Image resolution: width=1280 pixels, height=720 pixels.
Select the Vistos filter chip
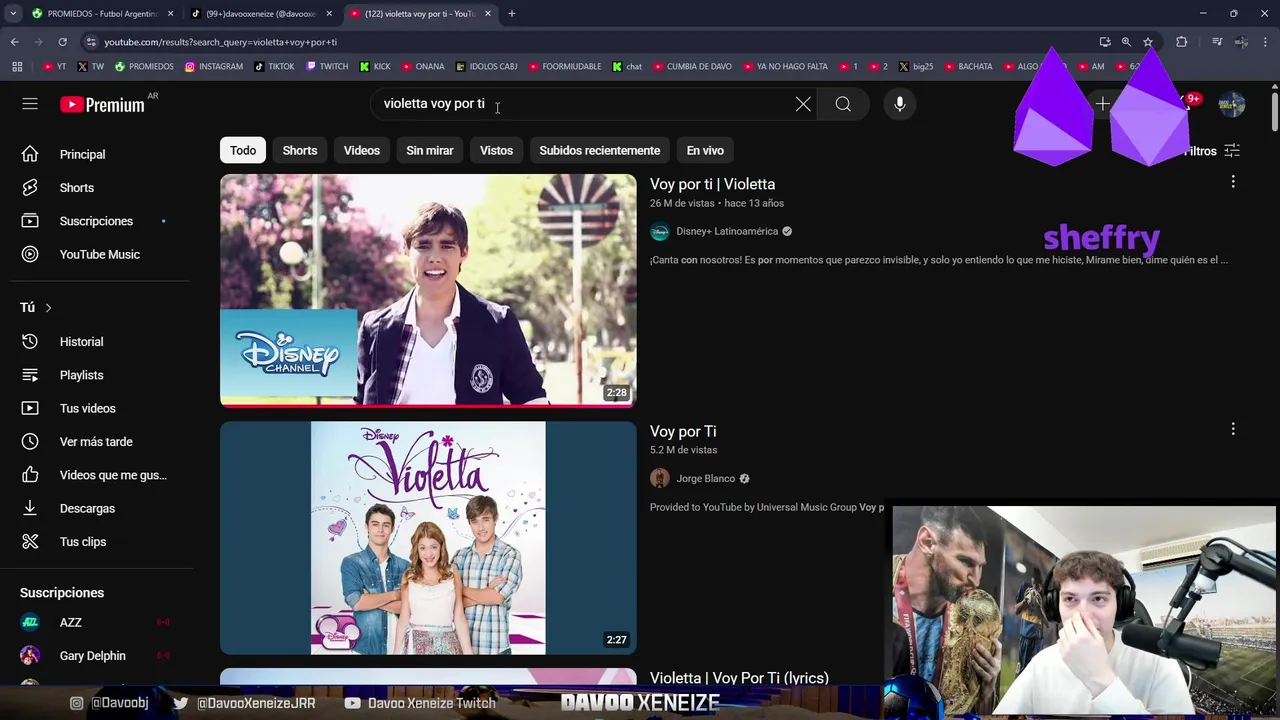[x=496, y=150]
